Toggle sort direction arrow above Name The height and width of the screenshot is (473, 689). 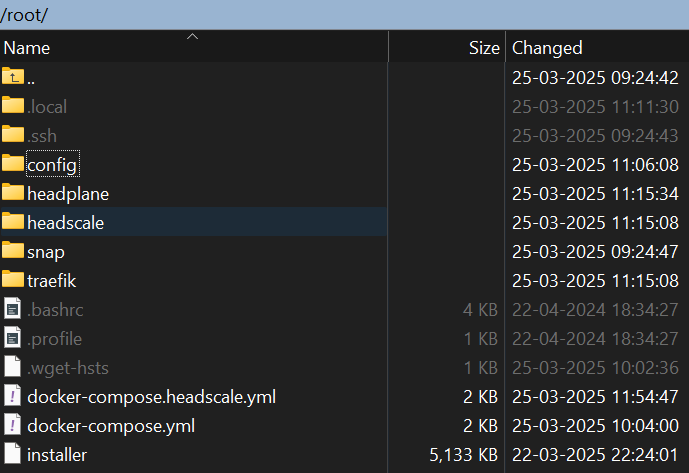click(192, 36)
